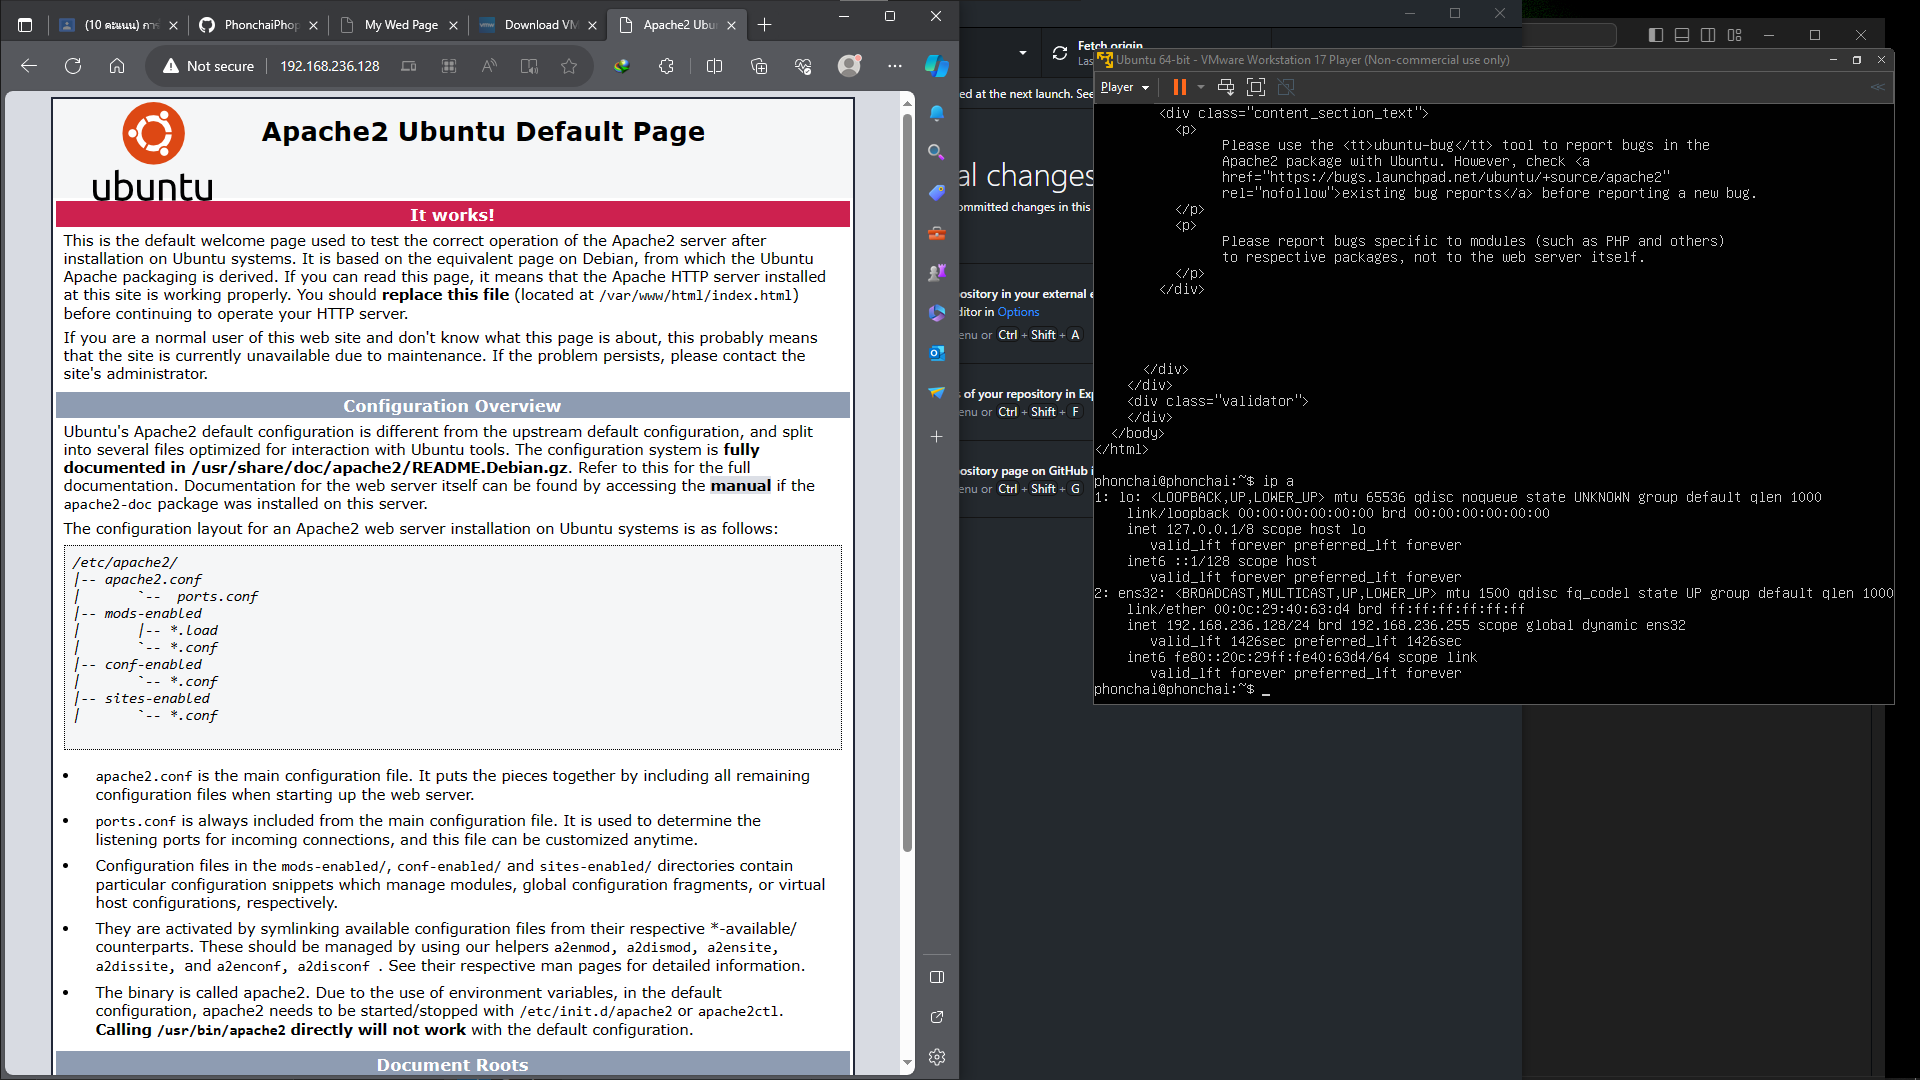1920x1080 pixels.
Task: Switch to the PhonchaiPhop GitHub tab
Action: pyautogui.click(x=260, y=25)
